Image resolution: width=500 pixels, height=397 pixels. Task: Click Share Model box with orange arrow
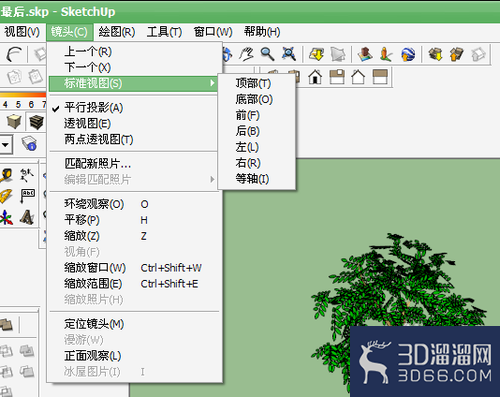(457, 54)
